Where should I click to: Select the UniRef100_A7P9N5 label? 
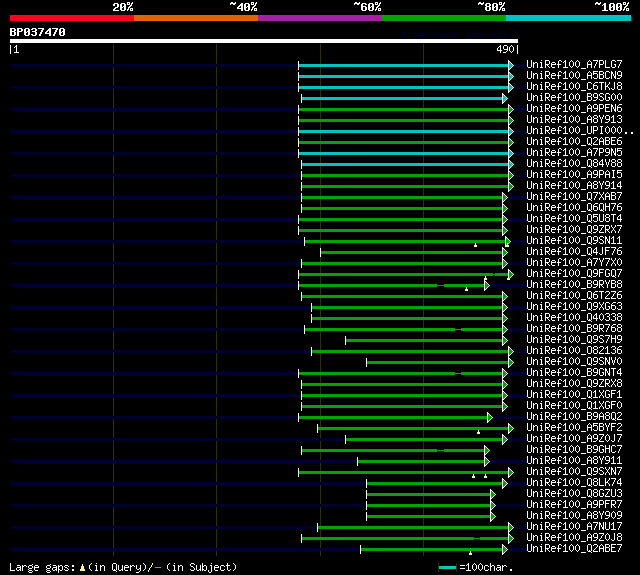point(574,153)
